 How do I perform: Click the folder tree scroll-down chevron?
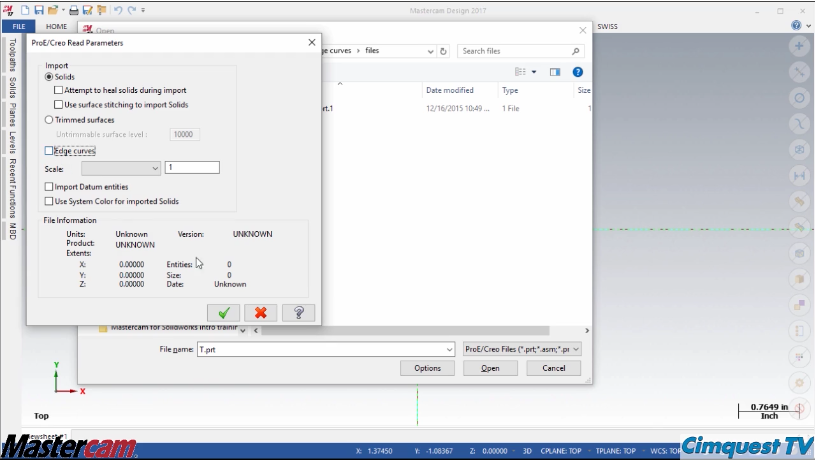(x=243, y=331)
